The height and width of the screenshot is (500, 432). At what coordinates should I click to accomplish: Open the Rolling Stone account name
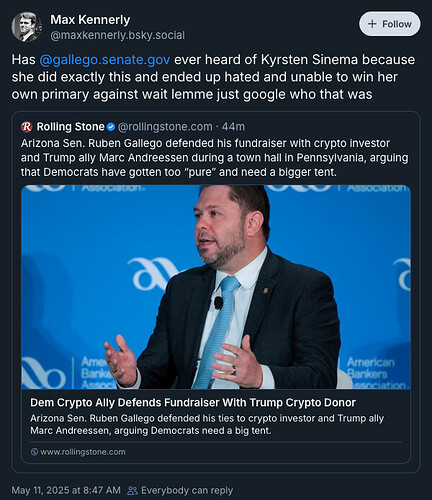click(x=70, y=127)
